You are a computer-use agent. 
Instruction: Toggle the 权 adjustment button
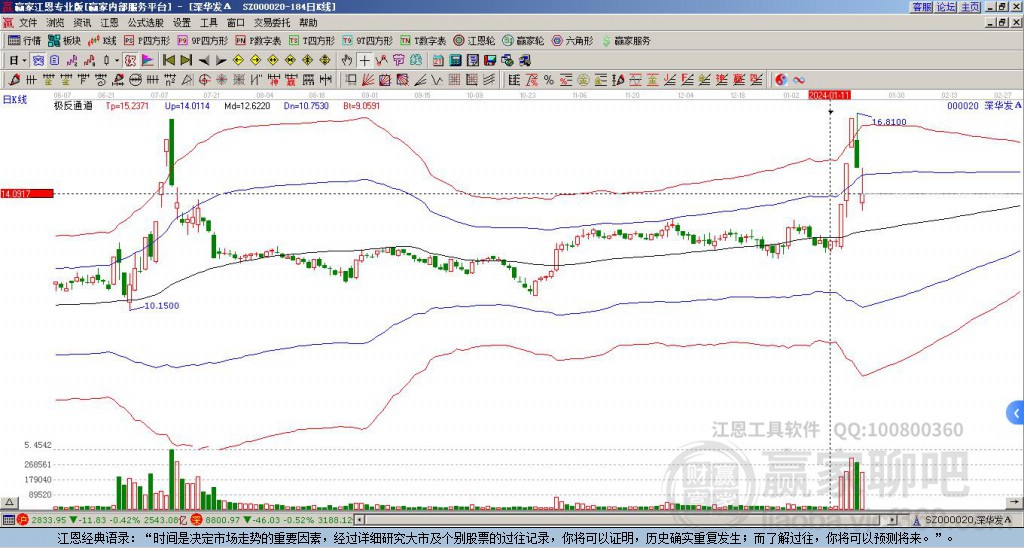pos(130,60)
